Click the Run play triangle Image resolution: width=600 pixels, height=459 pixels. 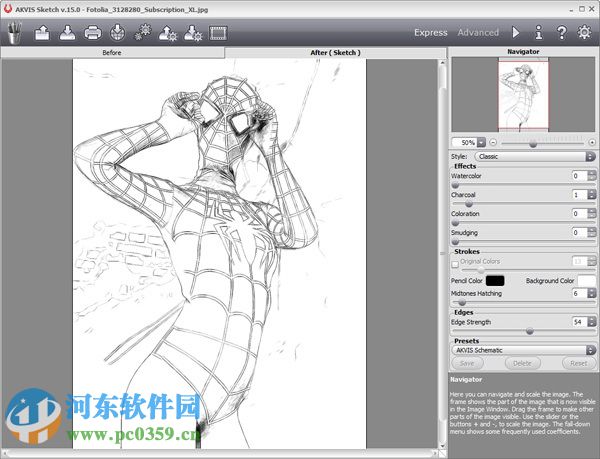(x=516, y=33)
